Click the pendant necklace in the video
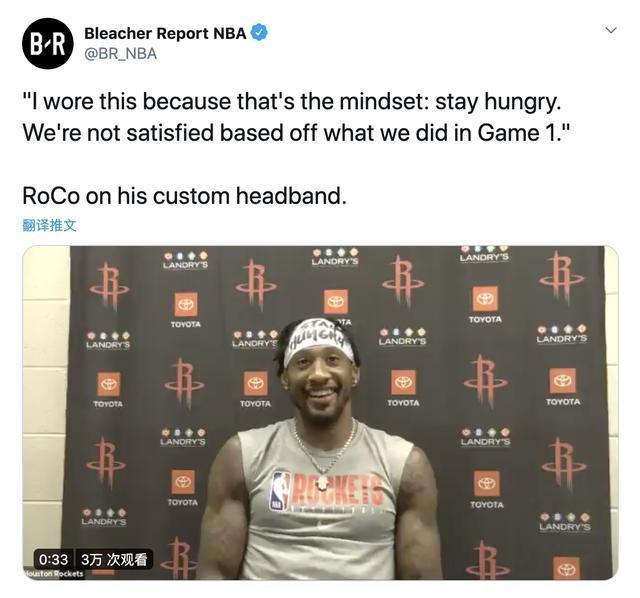Image resolution: width=640 pixels, height=598 pixels. pos(322,483)
